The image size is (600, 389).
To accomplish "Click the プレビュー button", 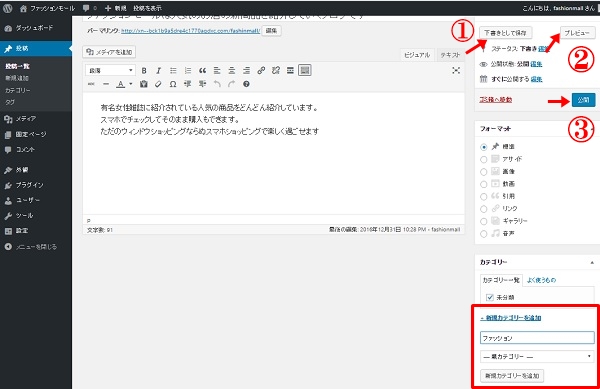I will [x=577, y=33].
